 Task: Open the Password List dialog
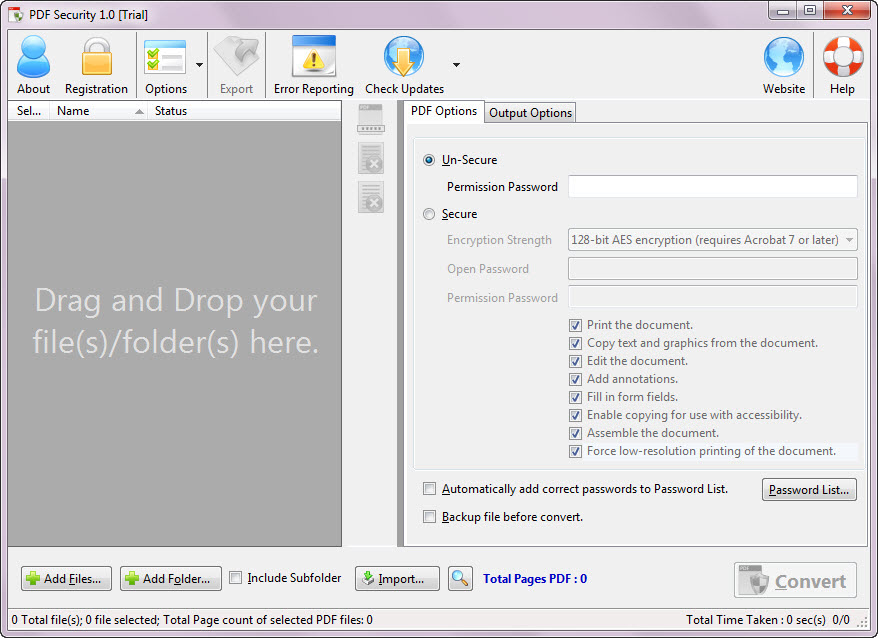[809, 490]
